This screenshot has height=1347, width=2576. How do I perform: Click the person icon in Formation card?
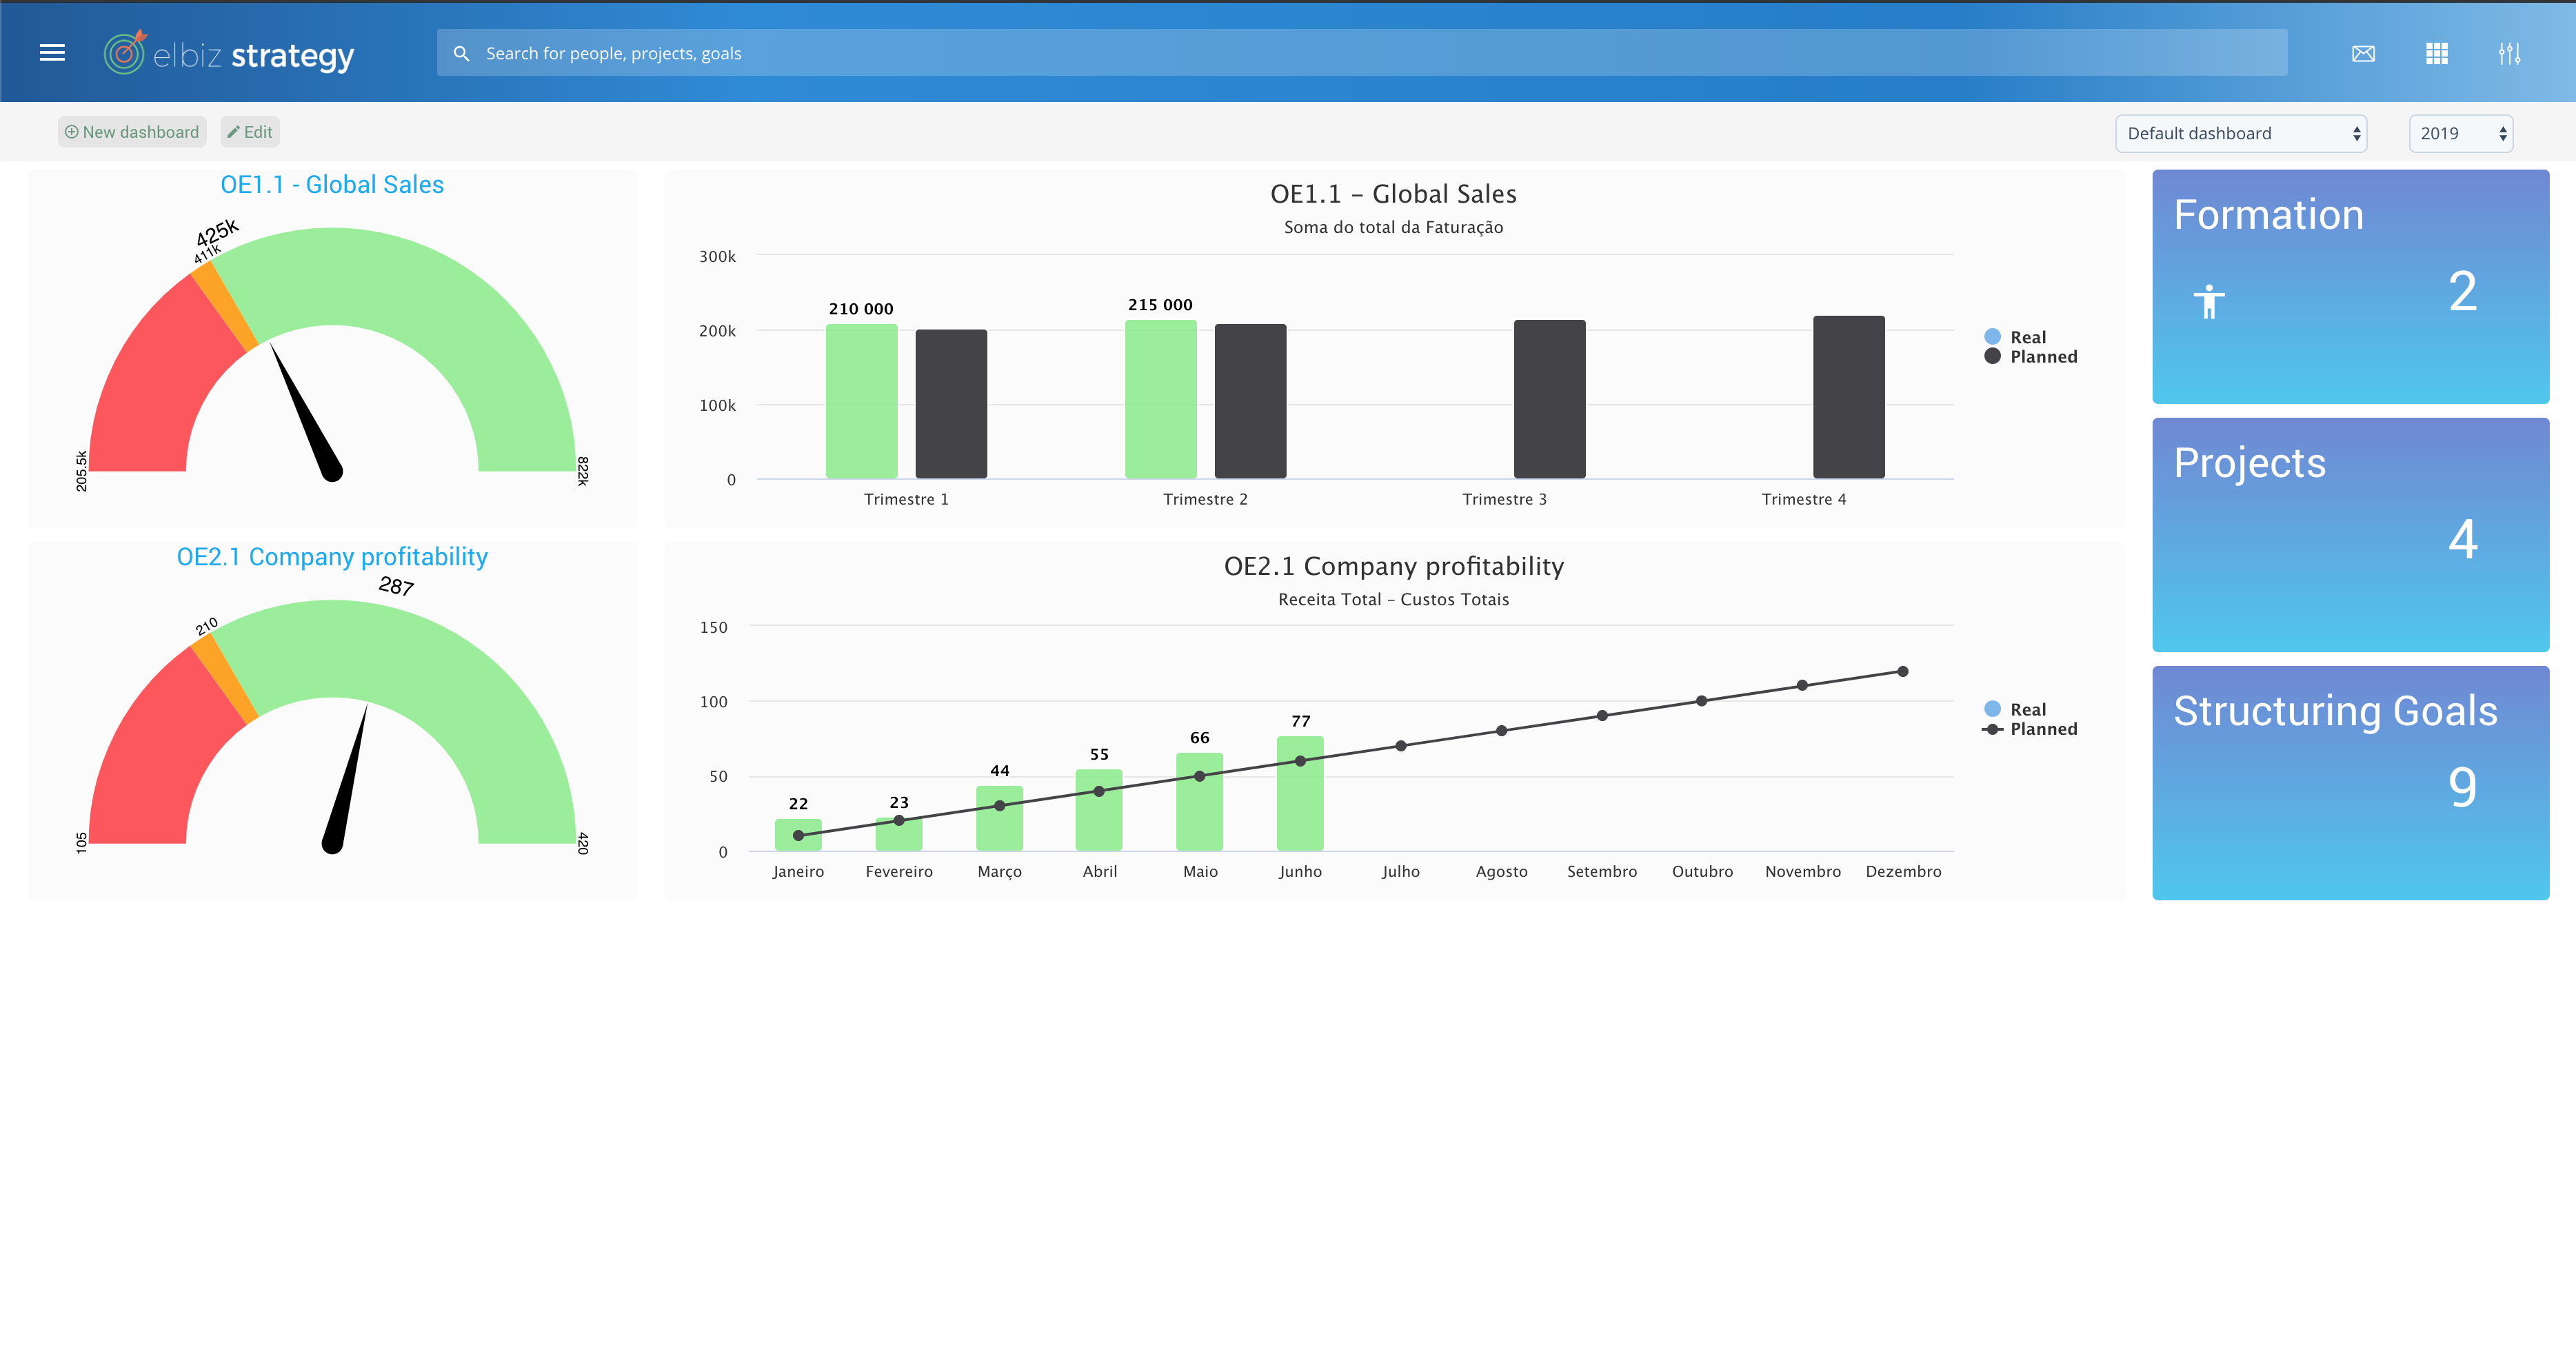click(x=2209, y=301)
